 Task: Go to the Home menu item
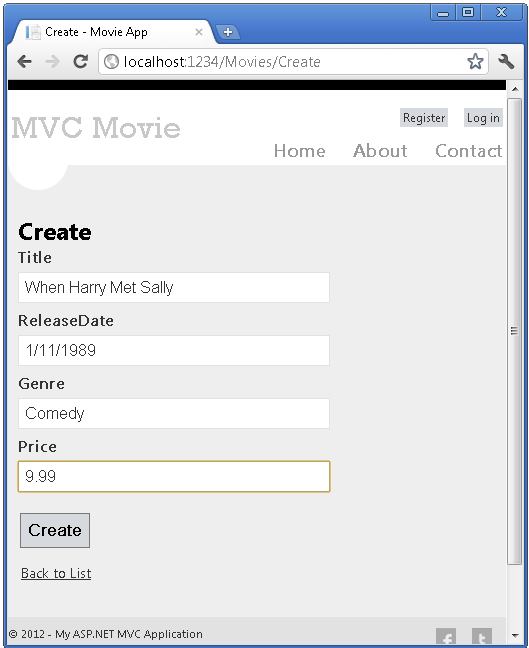(x=300, y=151)
